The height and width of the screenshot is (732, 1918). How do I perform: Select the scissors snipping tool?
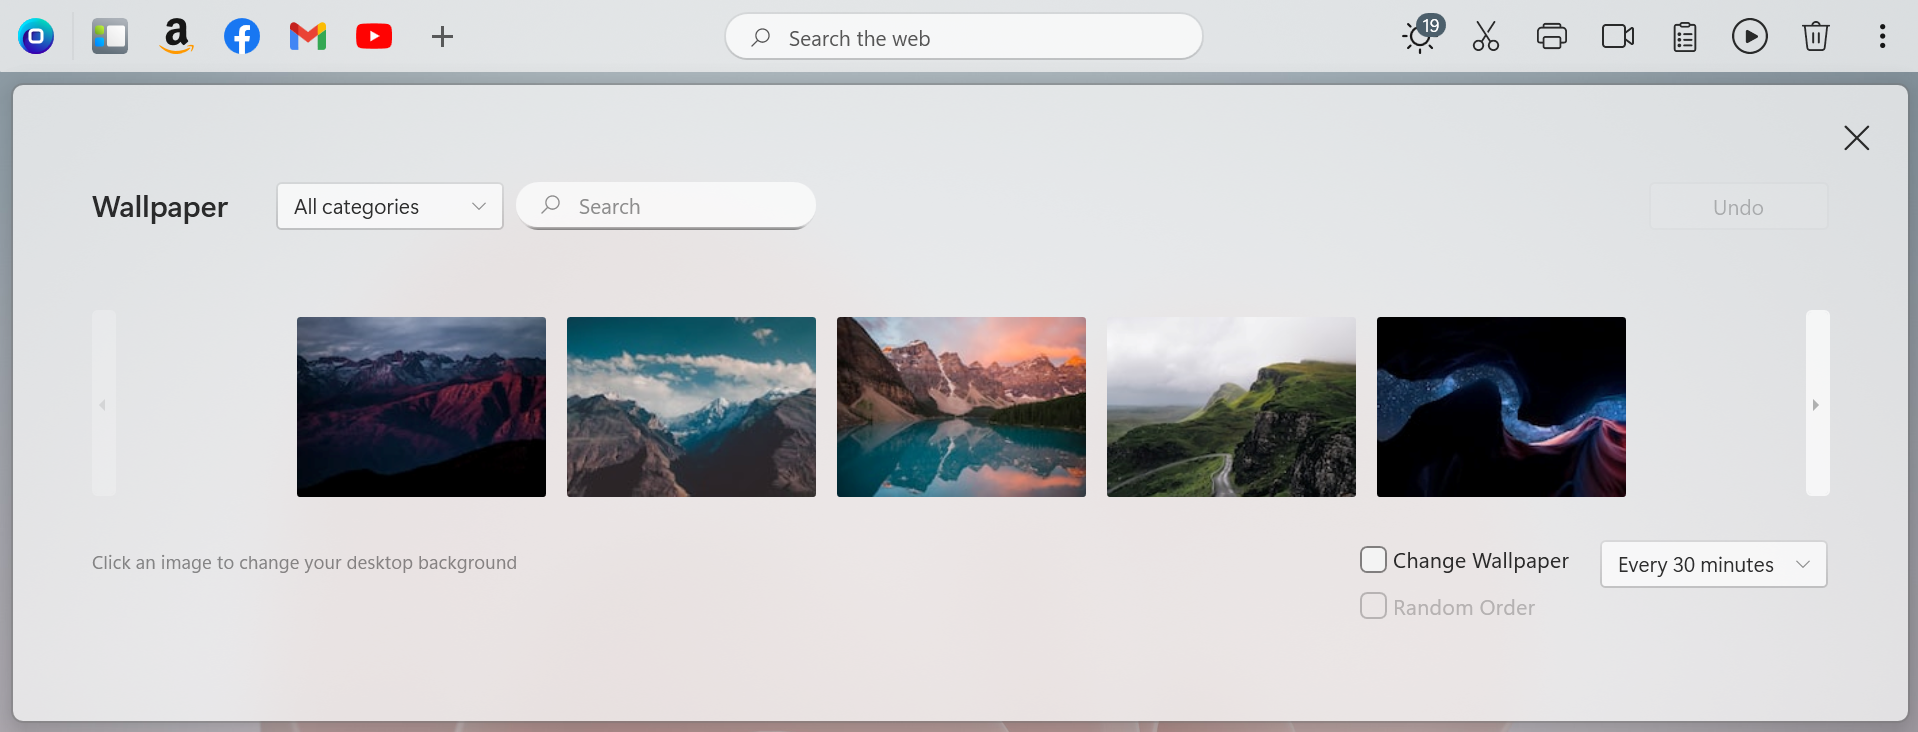1486,37
